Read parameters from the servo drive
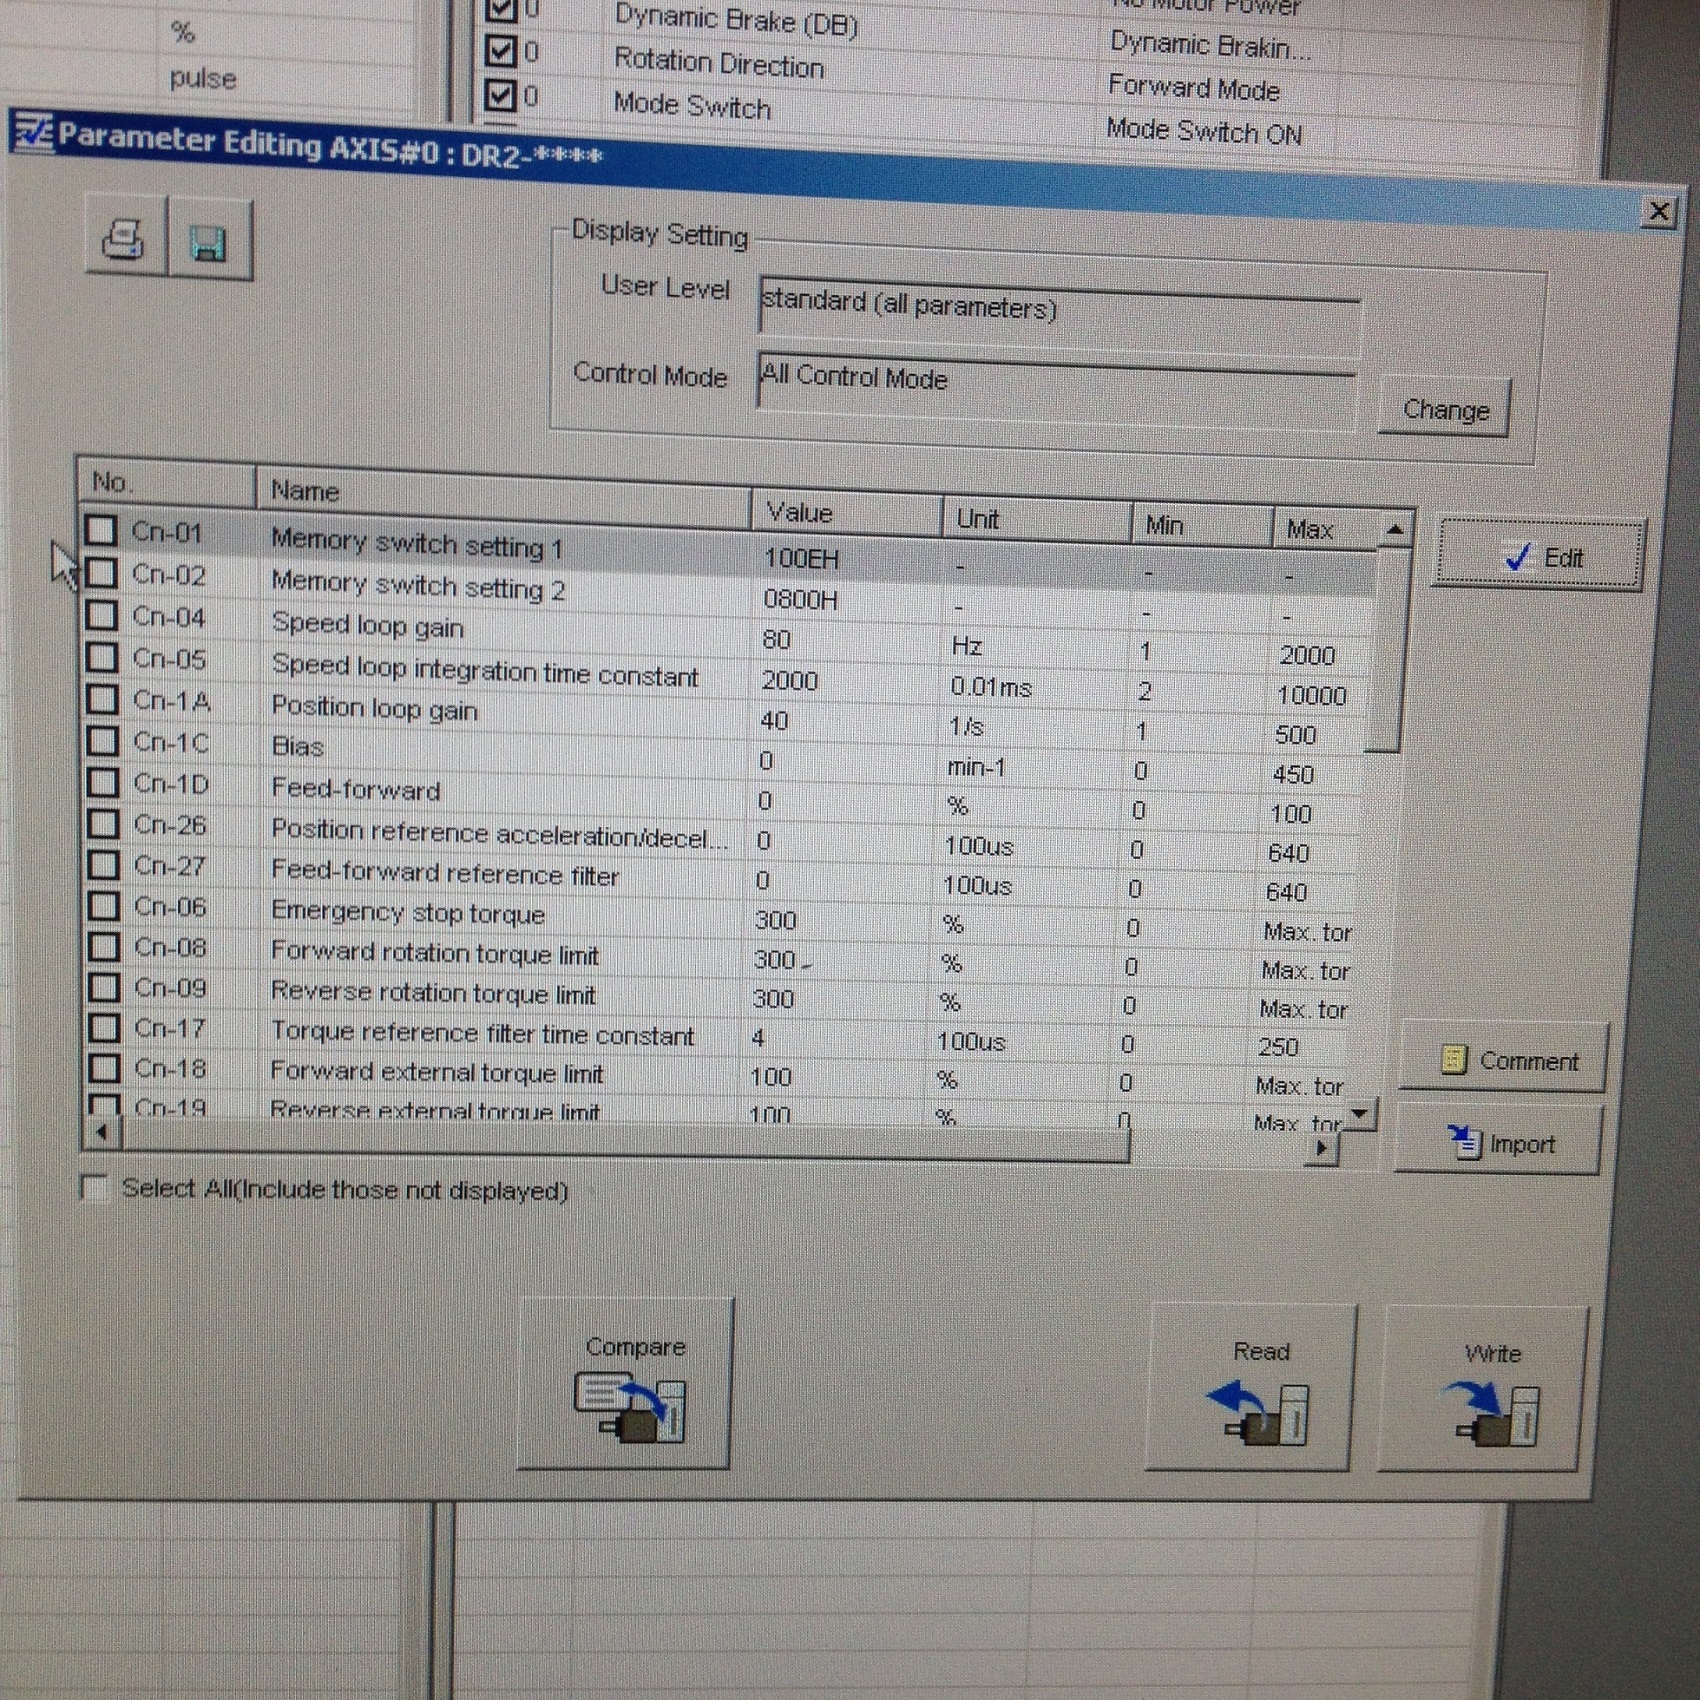Viewport: 1700px width, 1700px height. 1251,1388
